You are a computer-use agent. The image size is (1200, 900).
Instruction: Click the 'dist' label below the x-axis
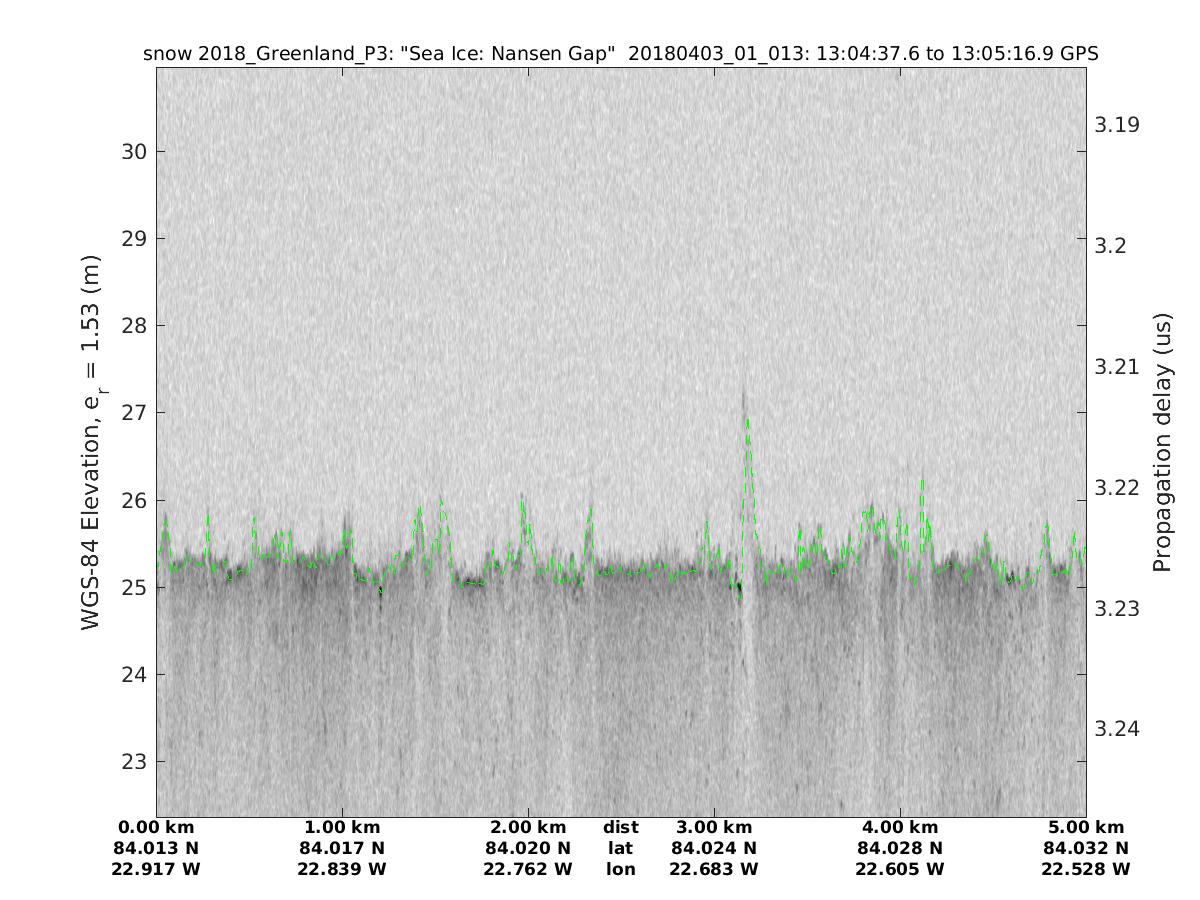[620, 828]
